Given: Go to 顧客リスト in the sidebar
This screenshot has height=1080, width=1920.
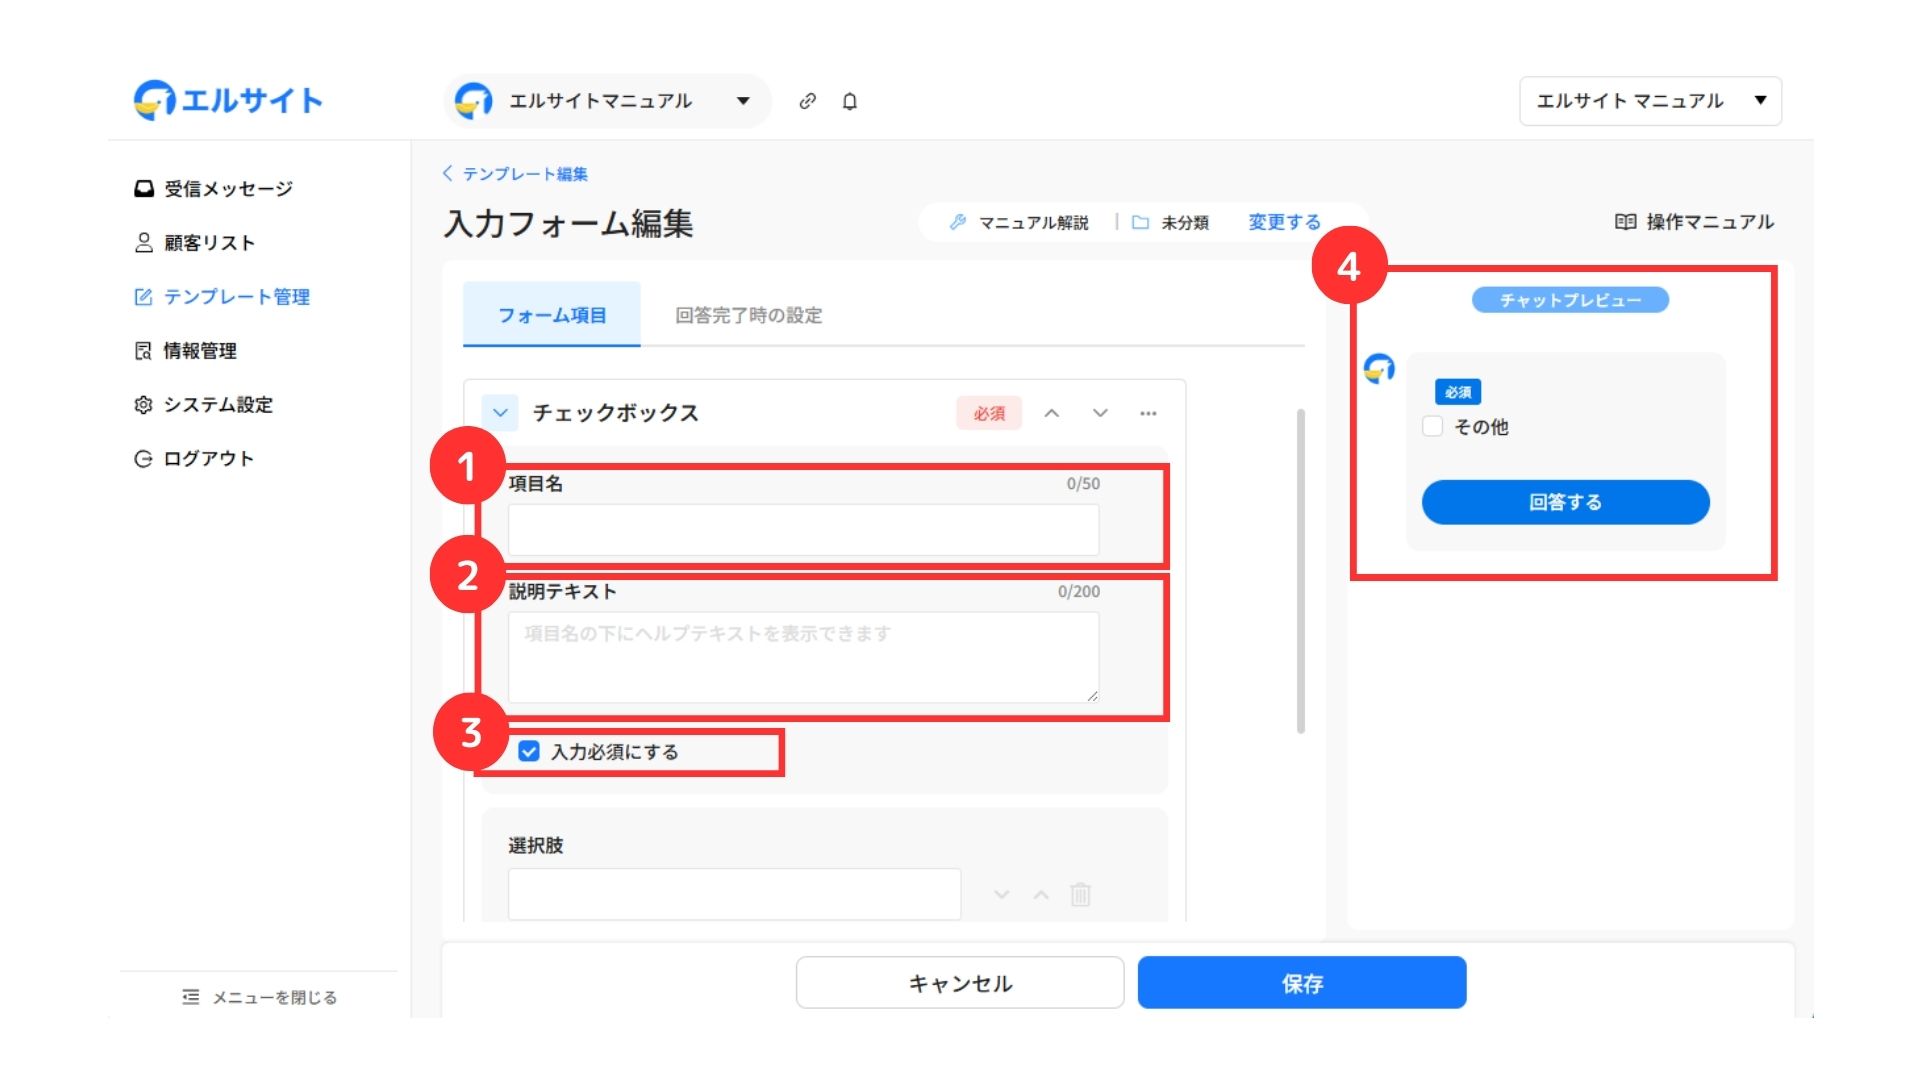Looking at the screenshot, I should pos(209,243).
